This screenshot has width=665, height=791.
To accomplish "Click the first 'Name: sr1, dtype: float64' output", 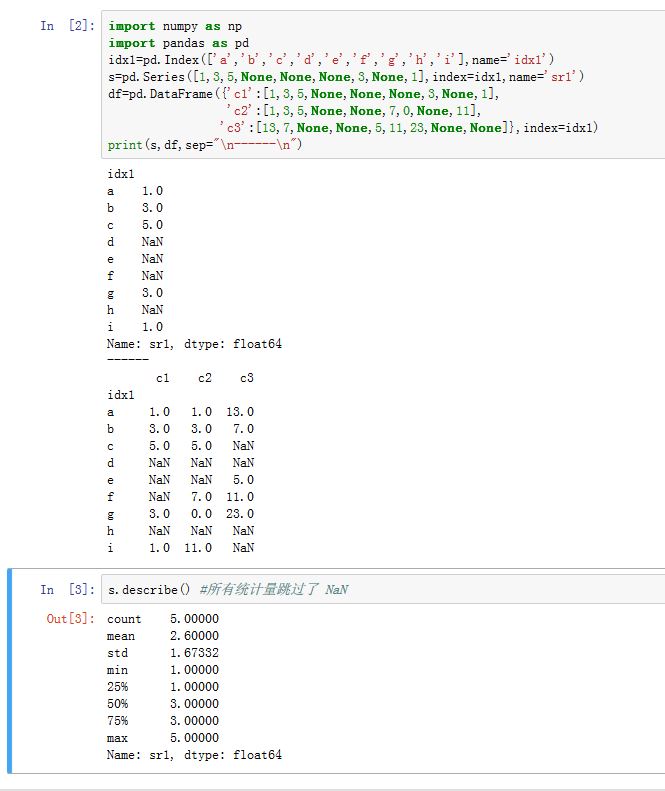I will coord(194,344).
